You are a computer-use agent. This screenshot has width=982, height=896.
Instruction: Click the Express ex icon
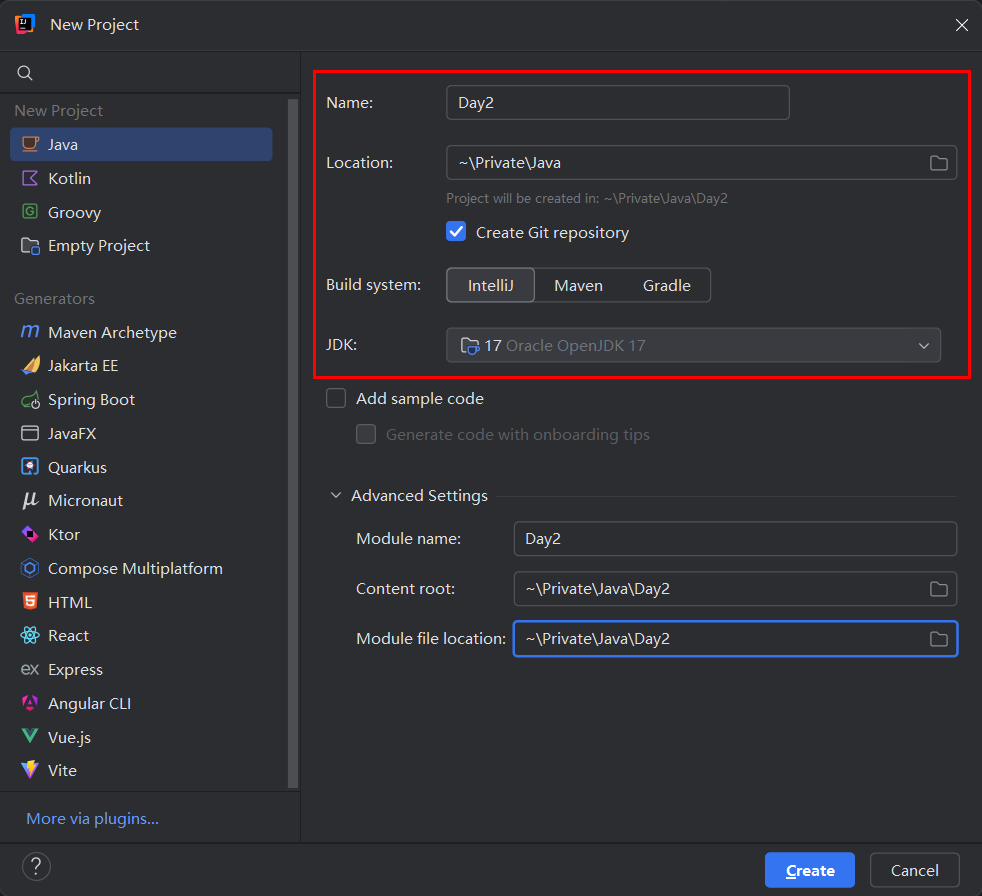[30, 669]
